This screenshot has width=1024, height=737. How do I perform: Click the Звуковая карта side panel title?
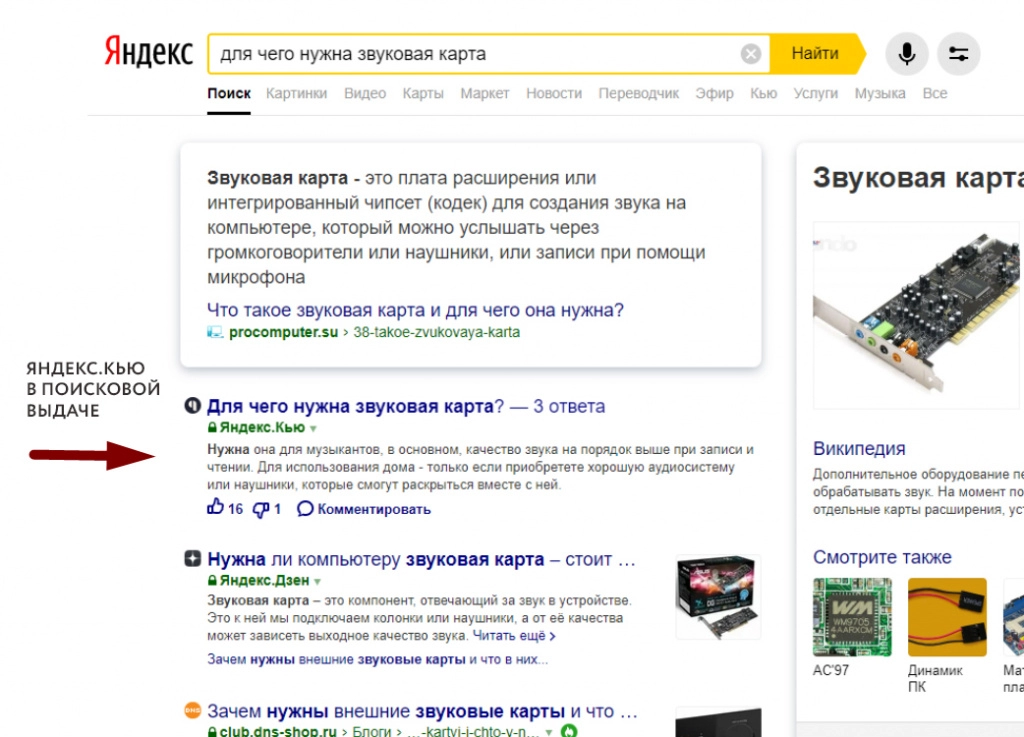[918, 178]
